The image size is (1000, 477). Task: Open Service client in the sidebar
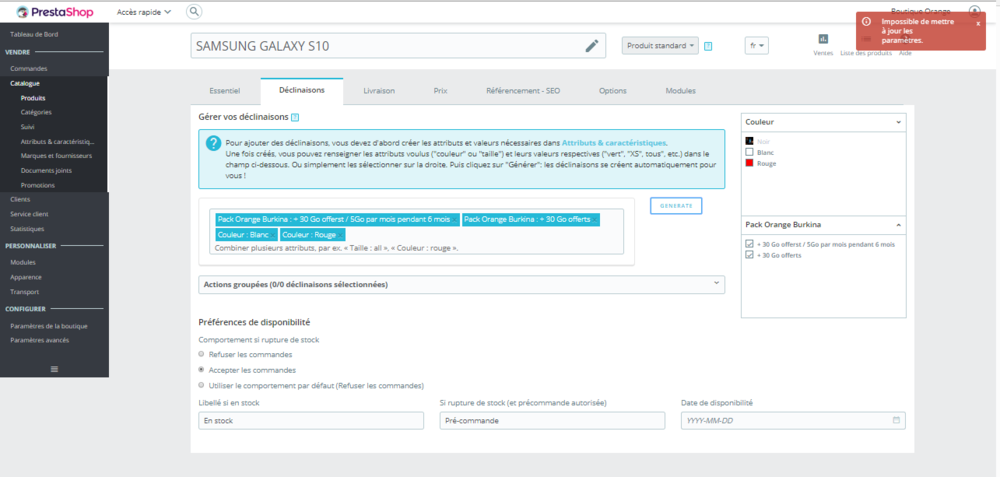(x=29, y=214)
